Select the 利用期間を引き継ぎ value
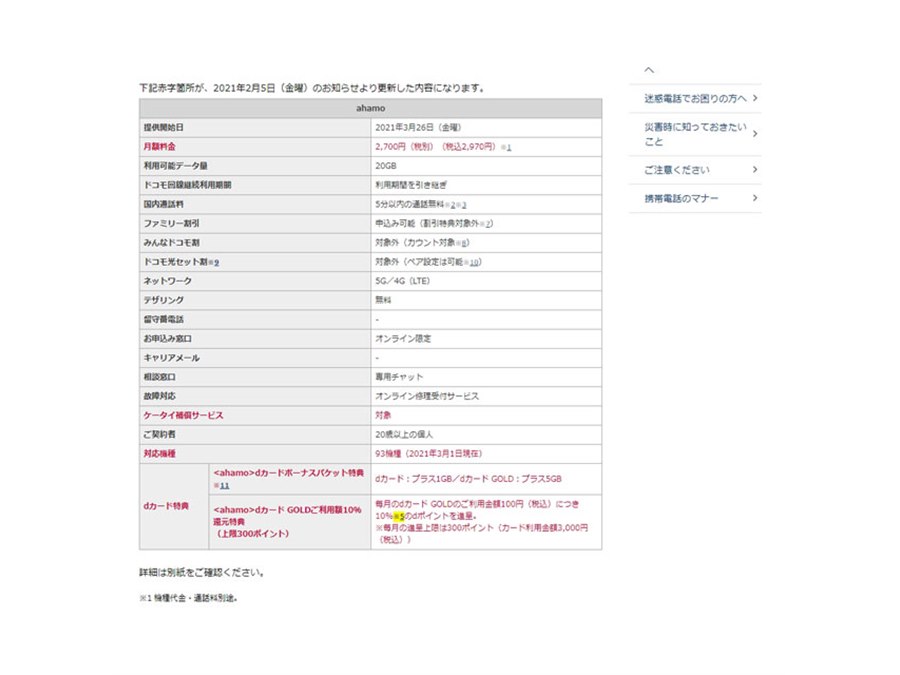The image size is (900, 675). pyautogui.click(x=411, y=185)
